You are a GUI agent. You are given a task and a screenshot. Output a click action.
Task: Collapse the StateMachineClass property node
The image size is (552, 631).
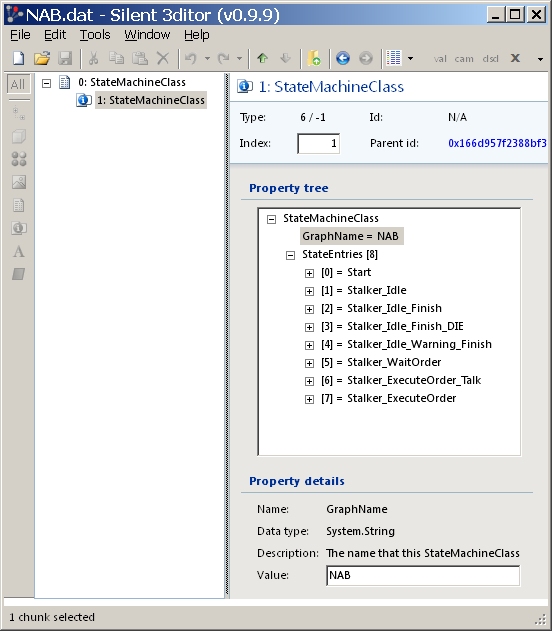pyautogui.click(x=272, y=219)
